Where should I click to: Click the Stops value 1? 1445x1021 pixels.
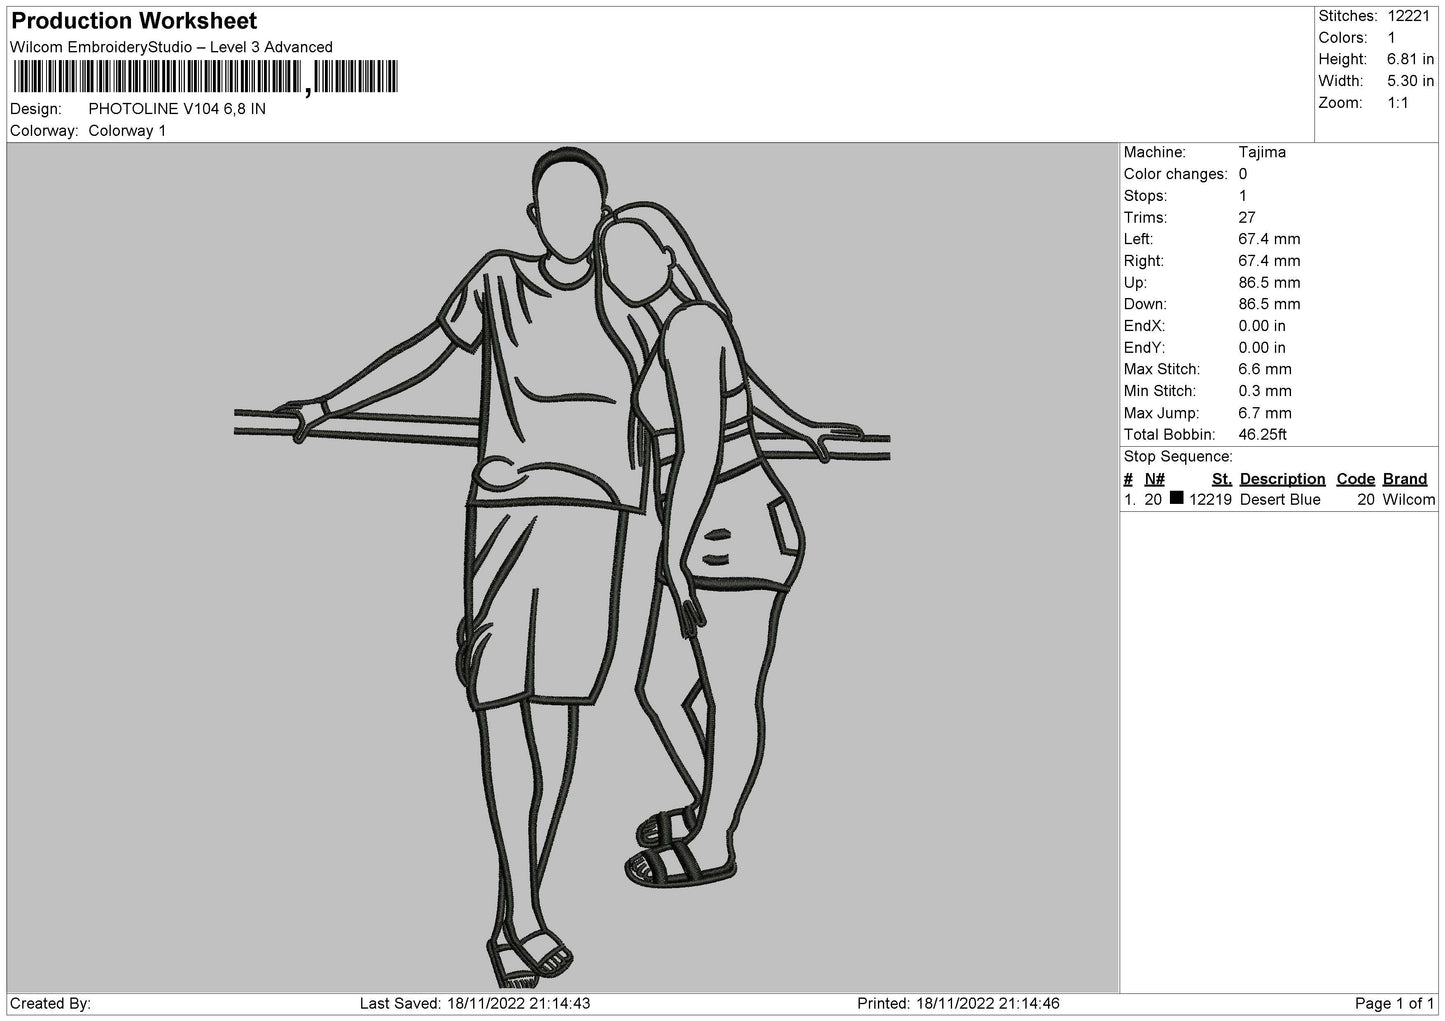click(1243, 196)
